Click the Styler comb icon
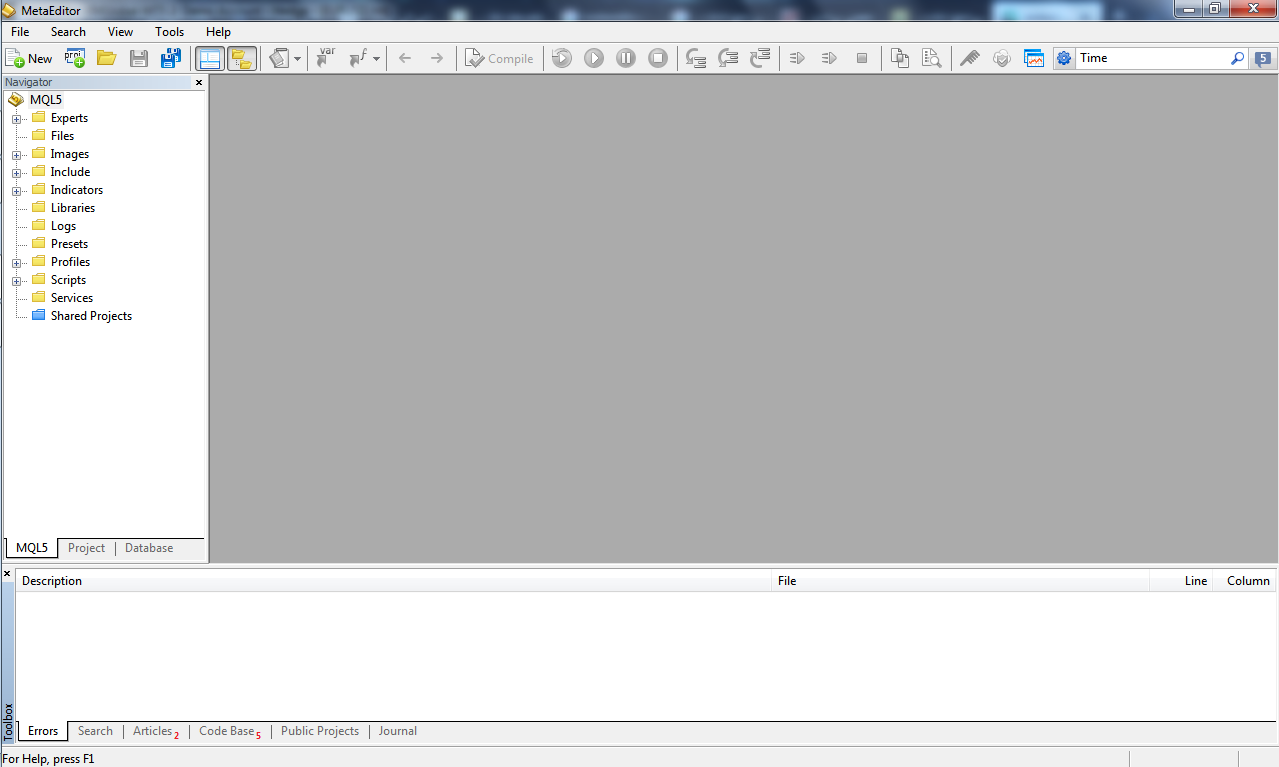 click(969, 59)
